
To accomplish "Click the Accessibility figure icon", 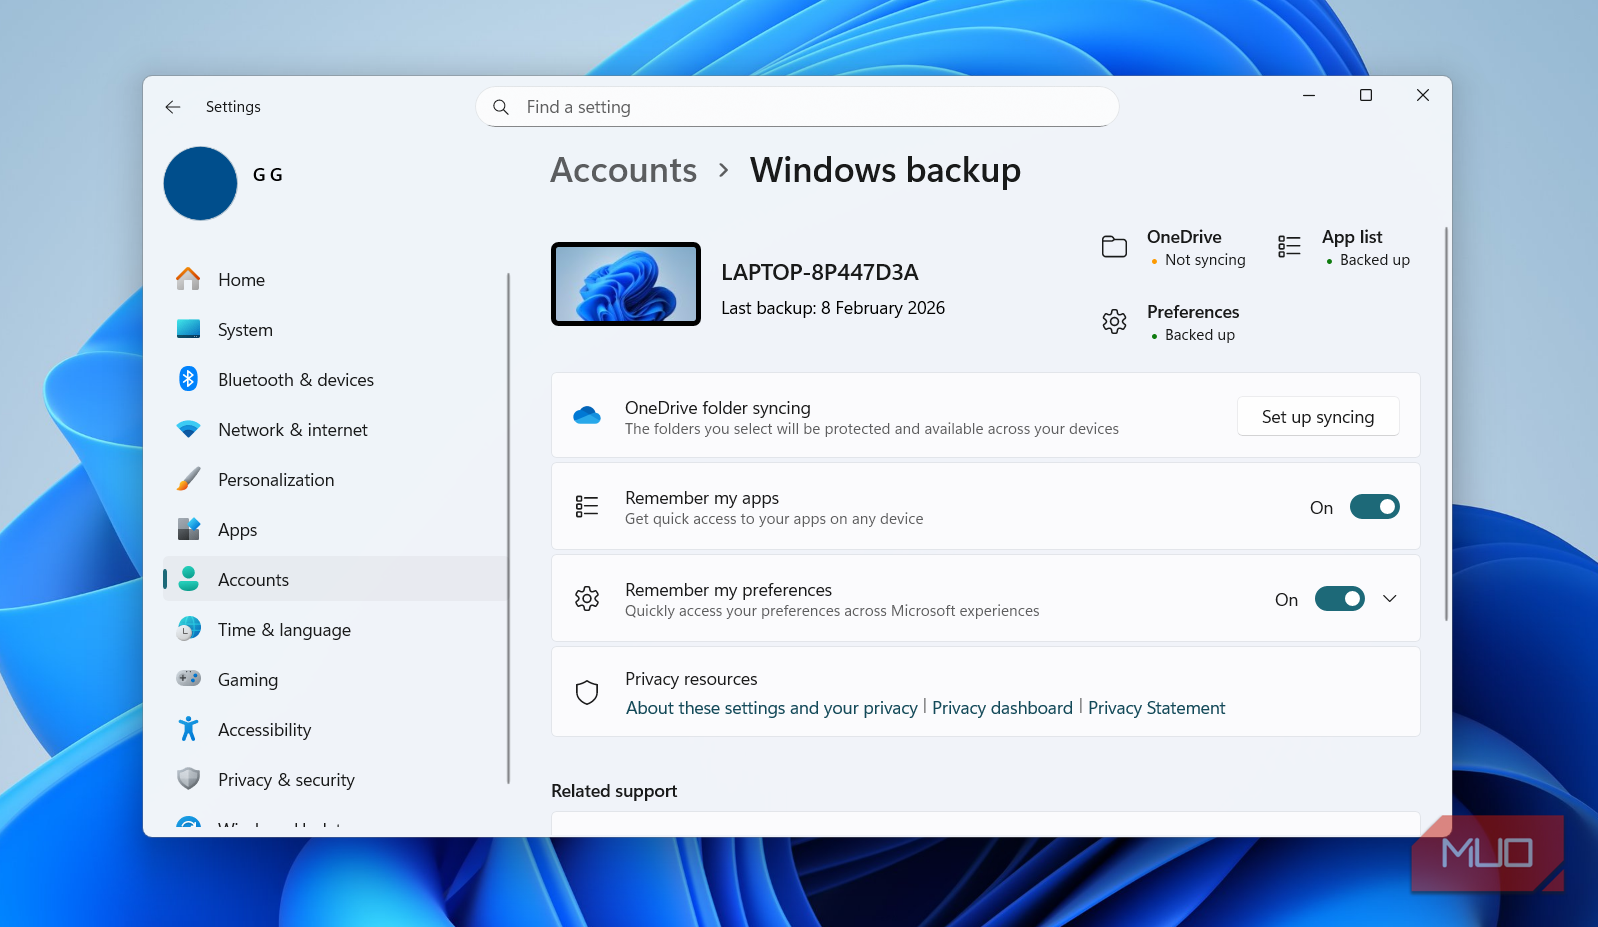I will pyautogui.click(x=188, y=729).
